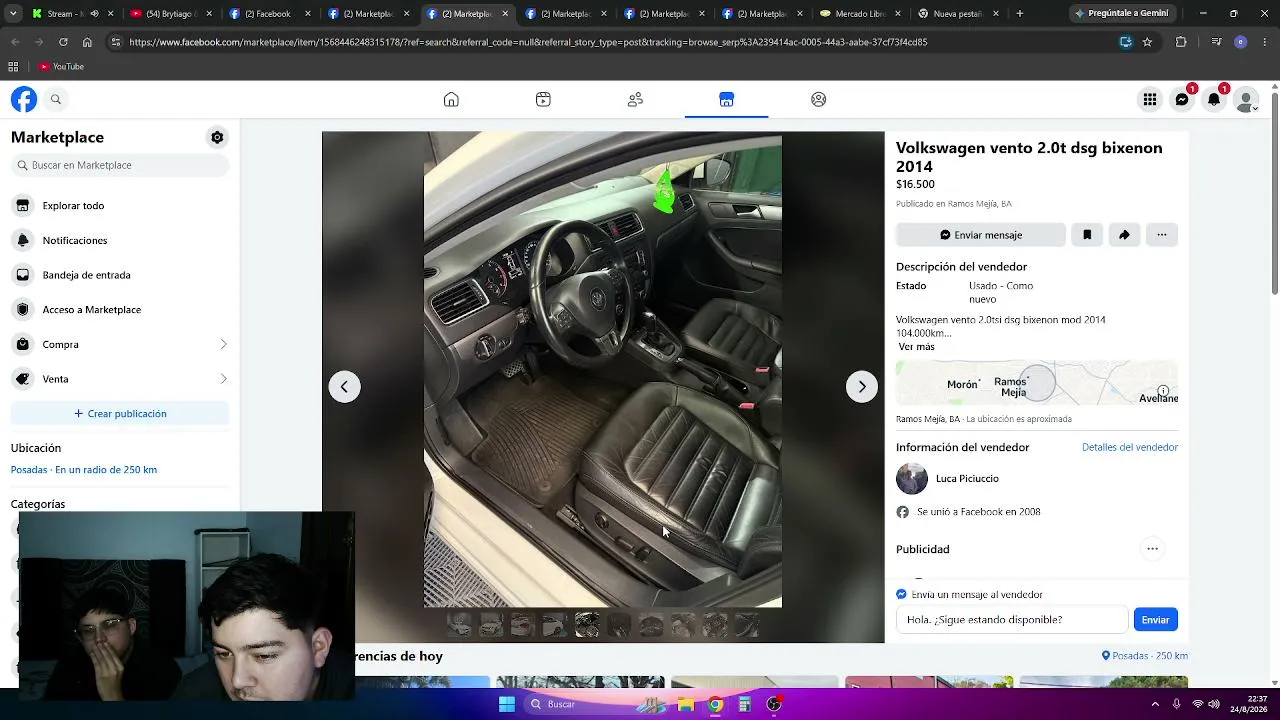This screenshot has height=720, width=1280.
Task: Bookmark this page with the star
Action: 1147,42
